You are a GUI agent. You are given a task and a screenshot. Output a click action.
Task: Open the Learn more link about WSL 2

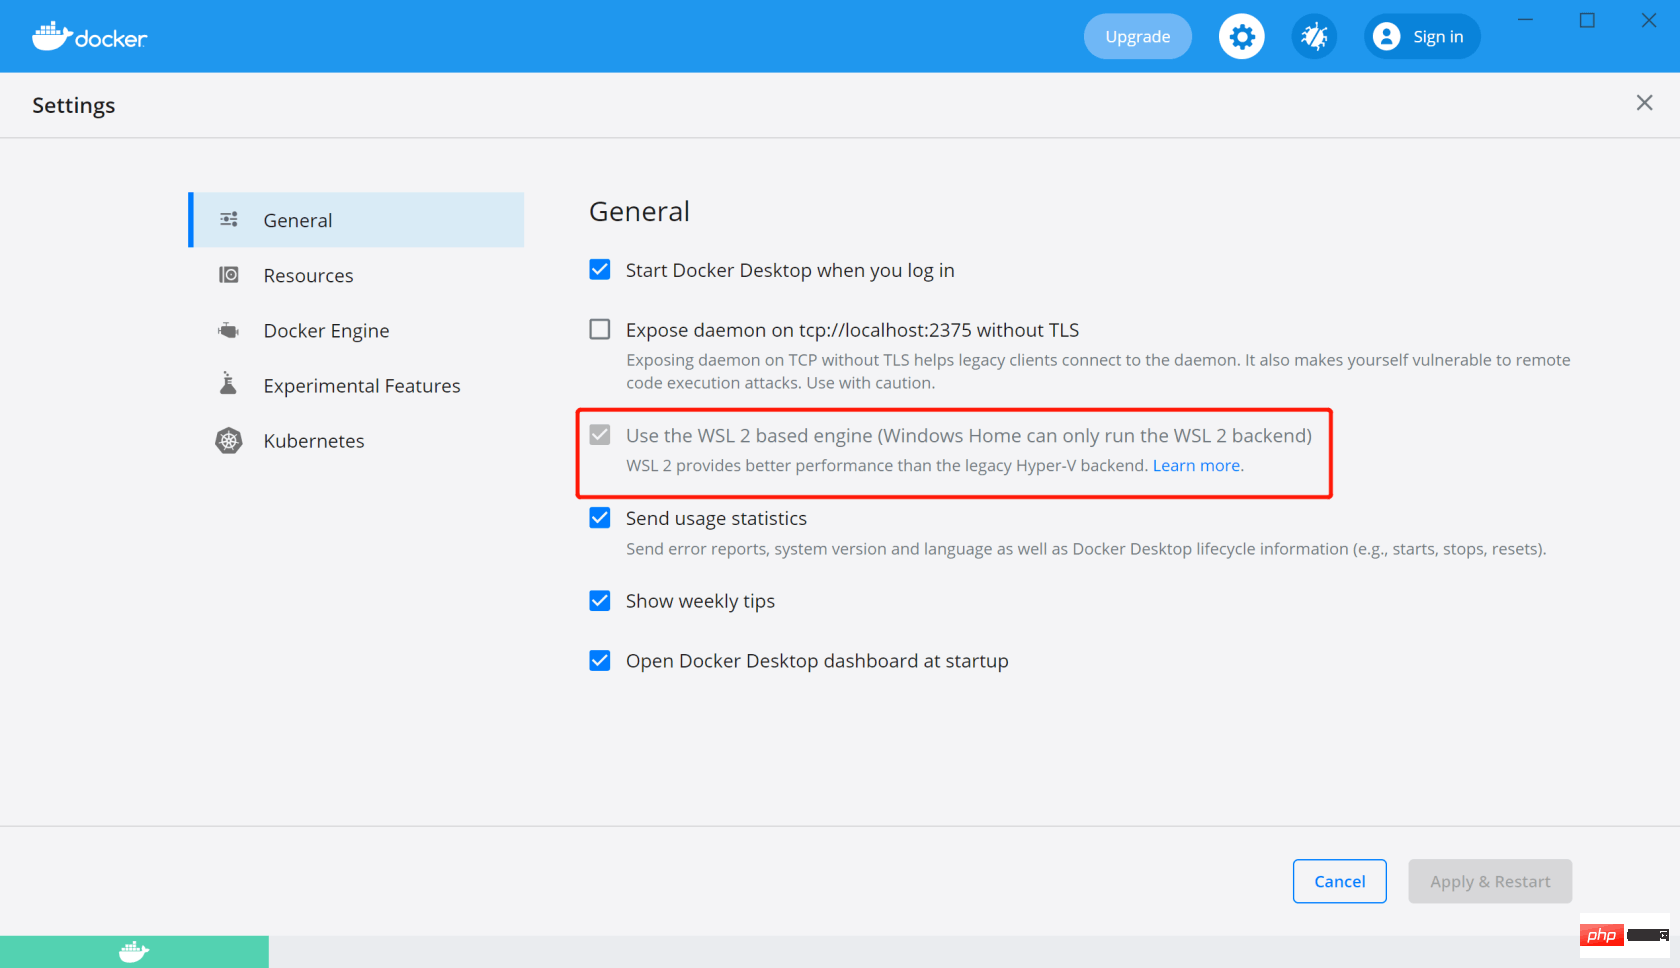[x=1198, y=465]
